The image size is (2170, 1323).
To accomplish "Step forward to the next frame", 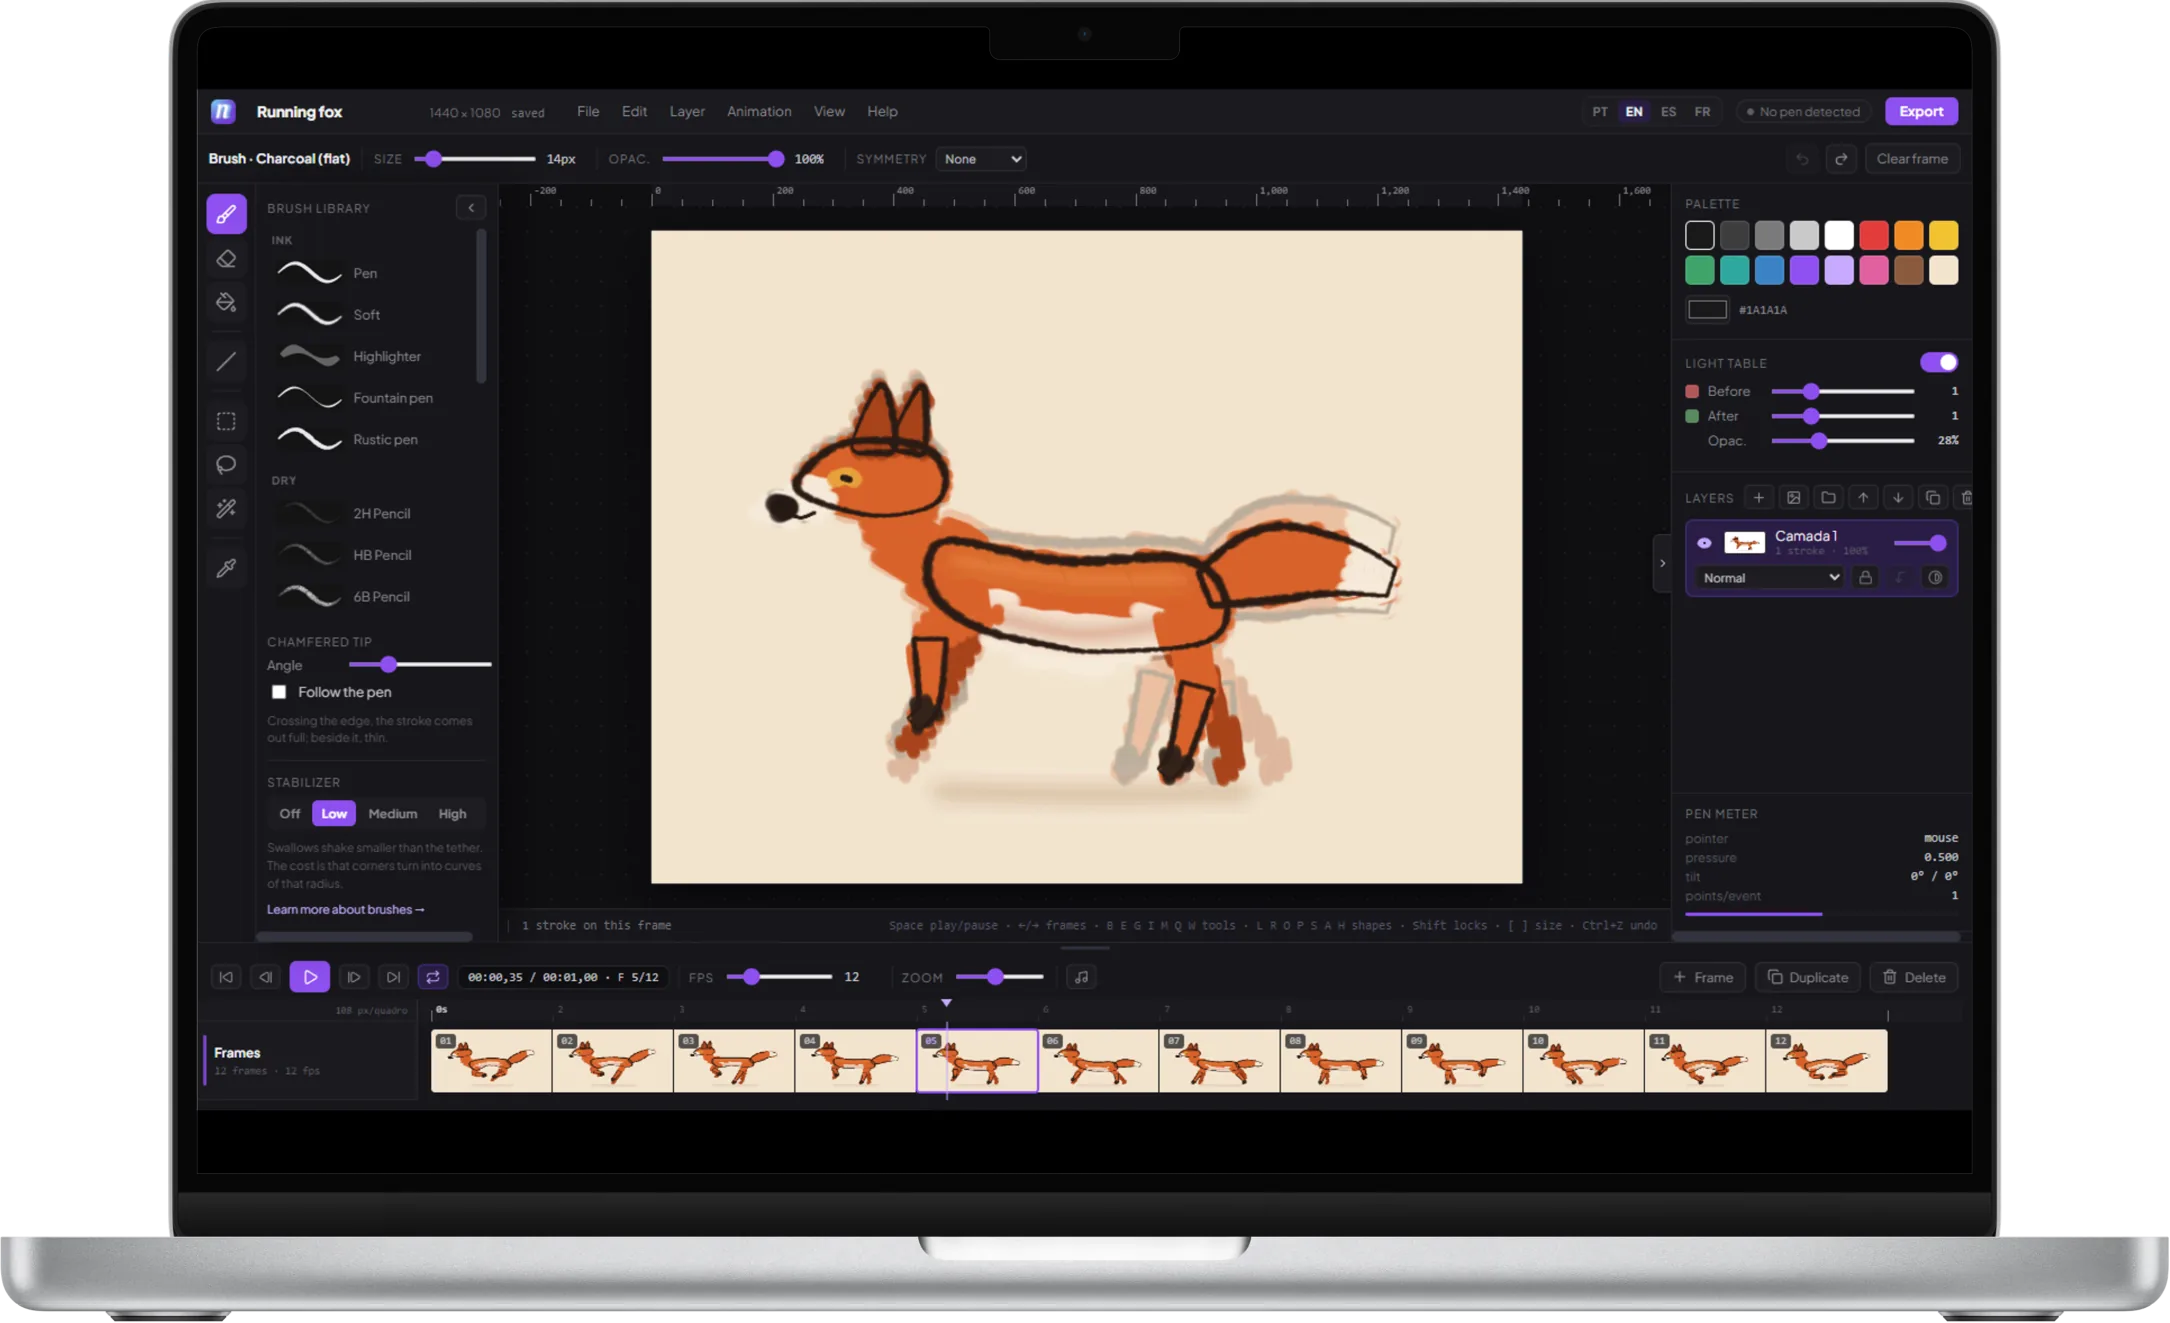I will coord(354,978).
